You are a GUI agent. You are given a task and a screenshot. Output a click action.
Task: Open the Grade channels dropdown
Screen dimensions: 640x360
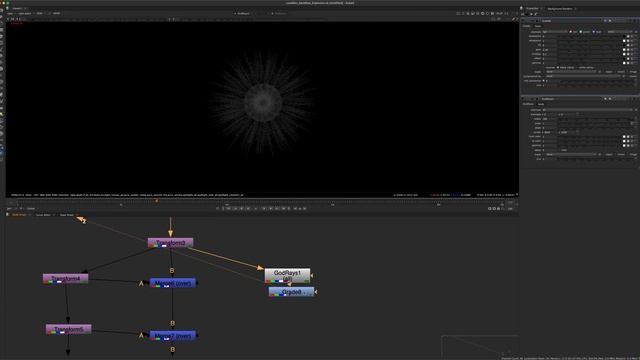(x=555, y=32)
